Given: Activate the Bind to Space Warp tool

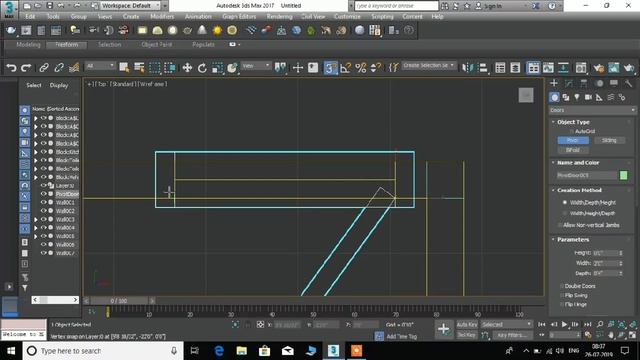Looking at the screenshot, I should tap(74, 68).
